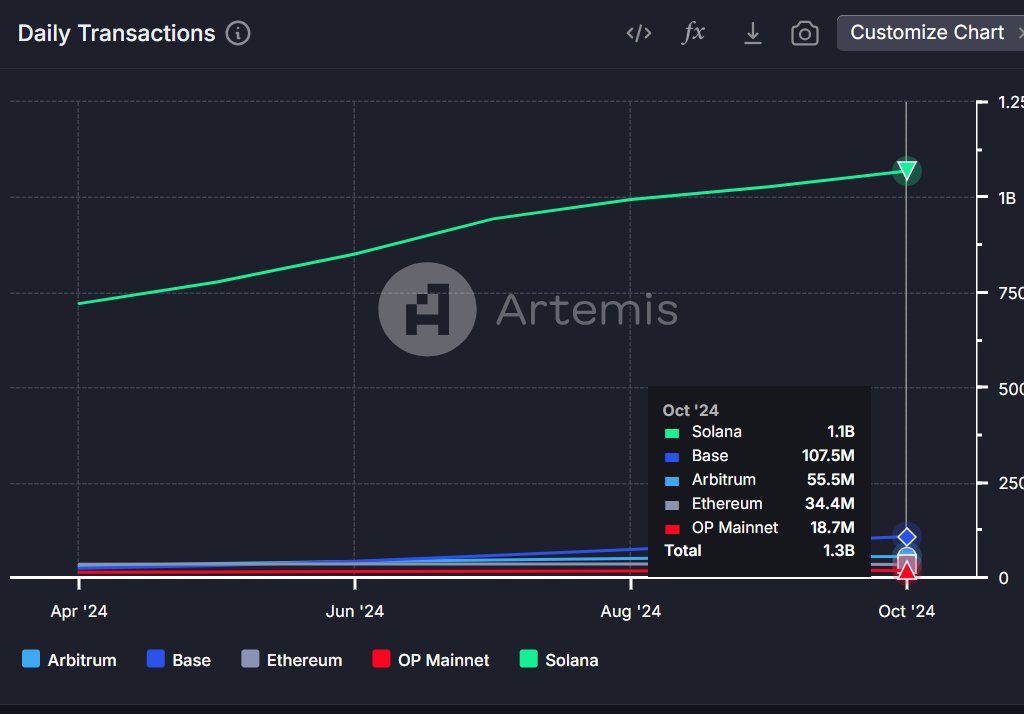Take a chart screenshot with camera icon
This screenshot has height=714, width=1024.
pos(805,33)
